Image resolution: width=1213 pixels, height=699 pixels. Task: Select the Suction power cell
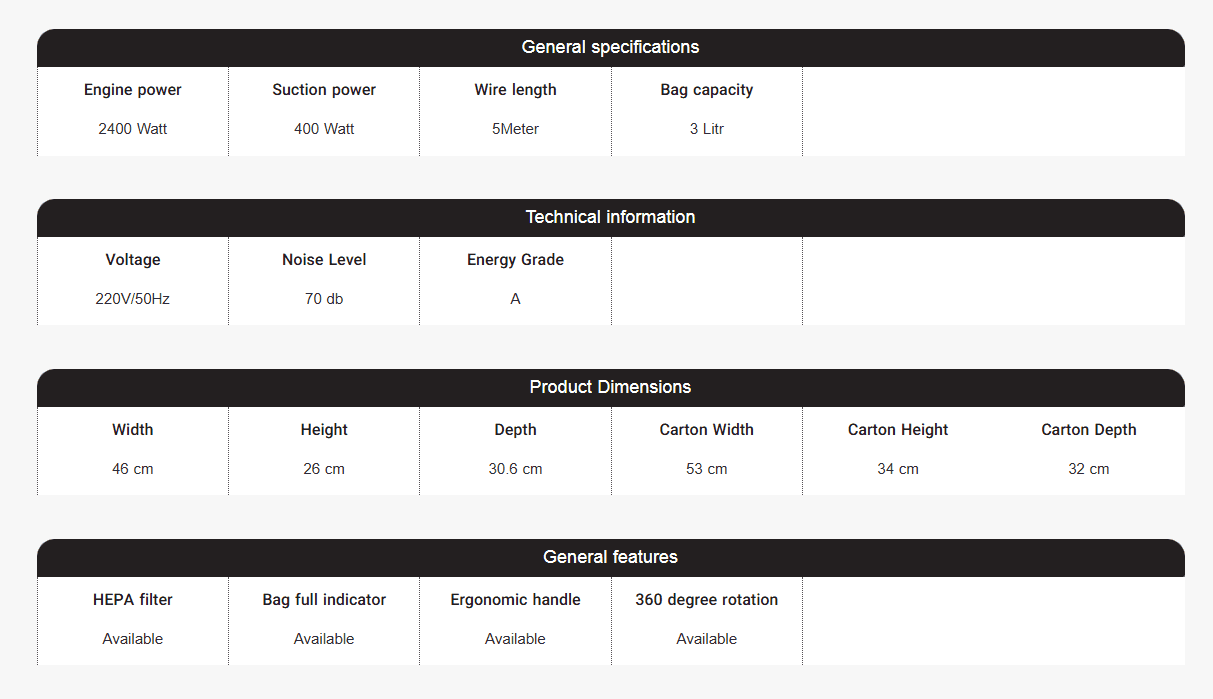pyautogui.click(x=324, y=111)
